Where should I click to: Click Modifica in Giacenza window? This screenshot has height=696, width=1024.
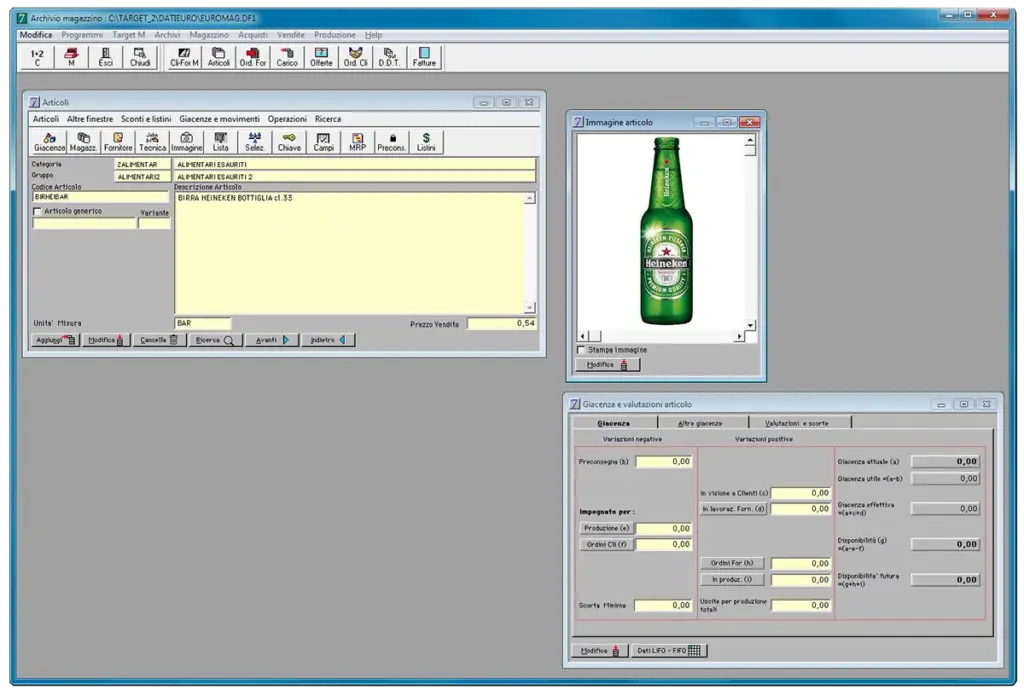(600, 651)
